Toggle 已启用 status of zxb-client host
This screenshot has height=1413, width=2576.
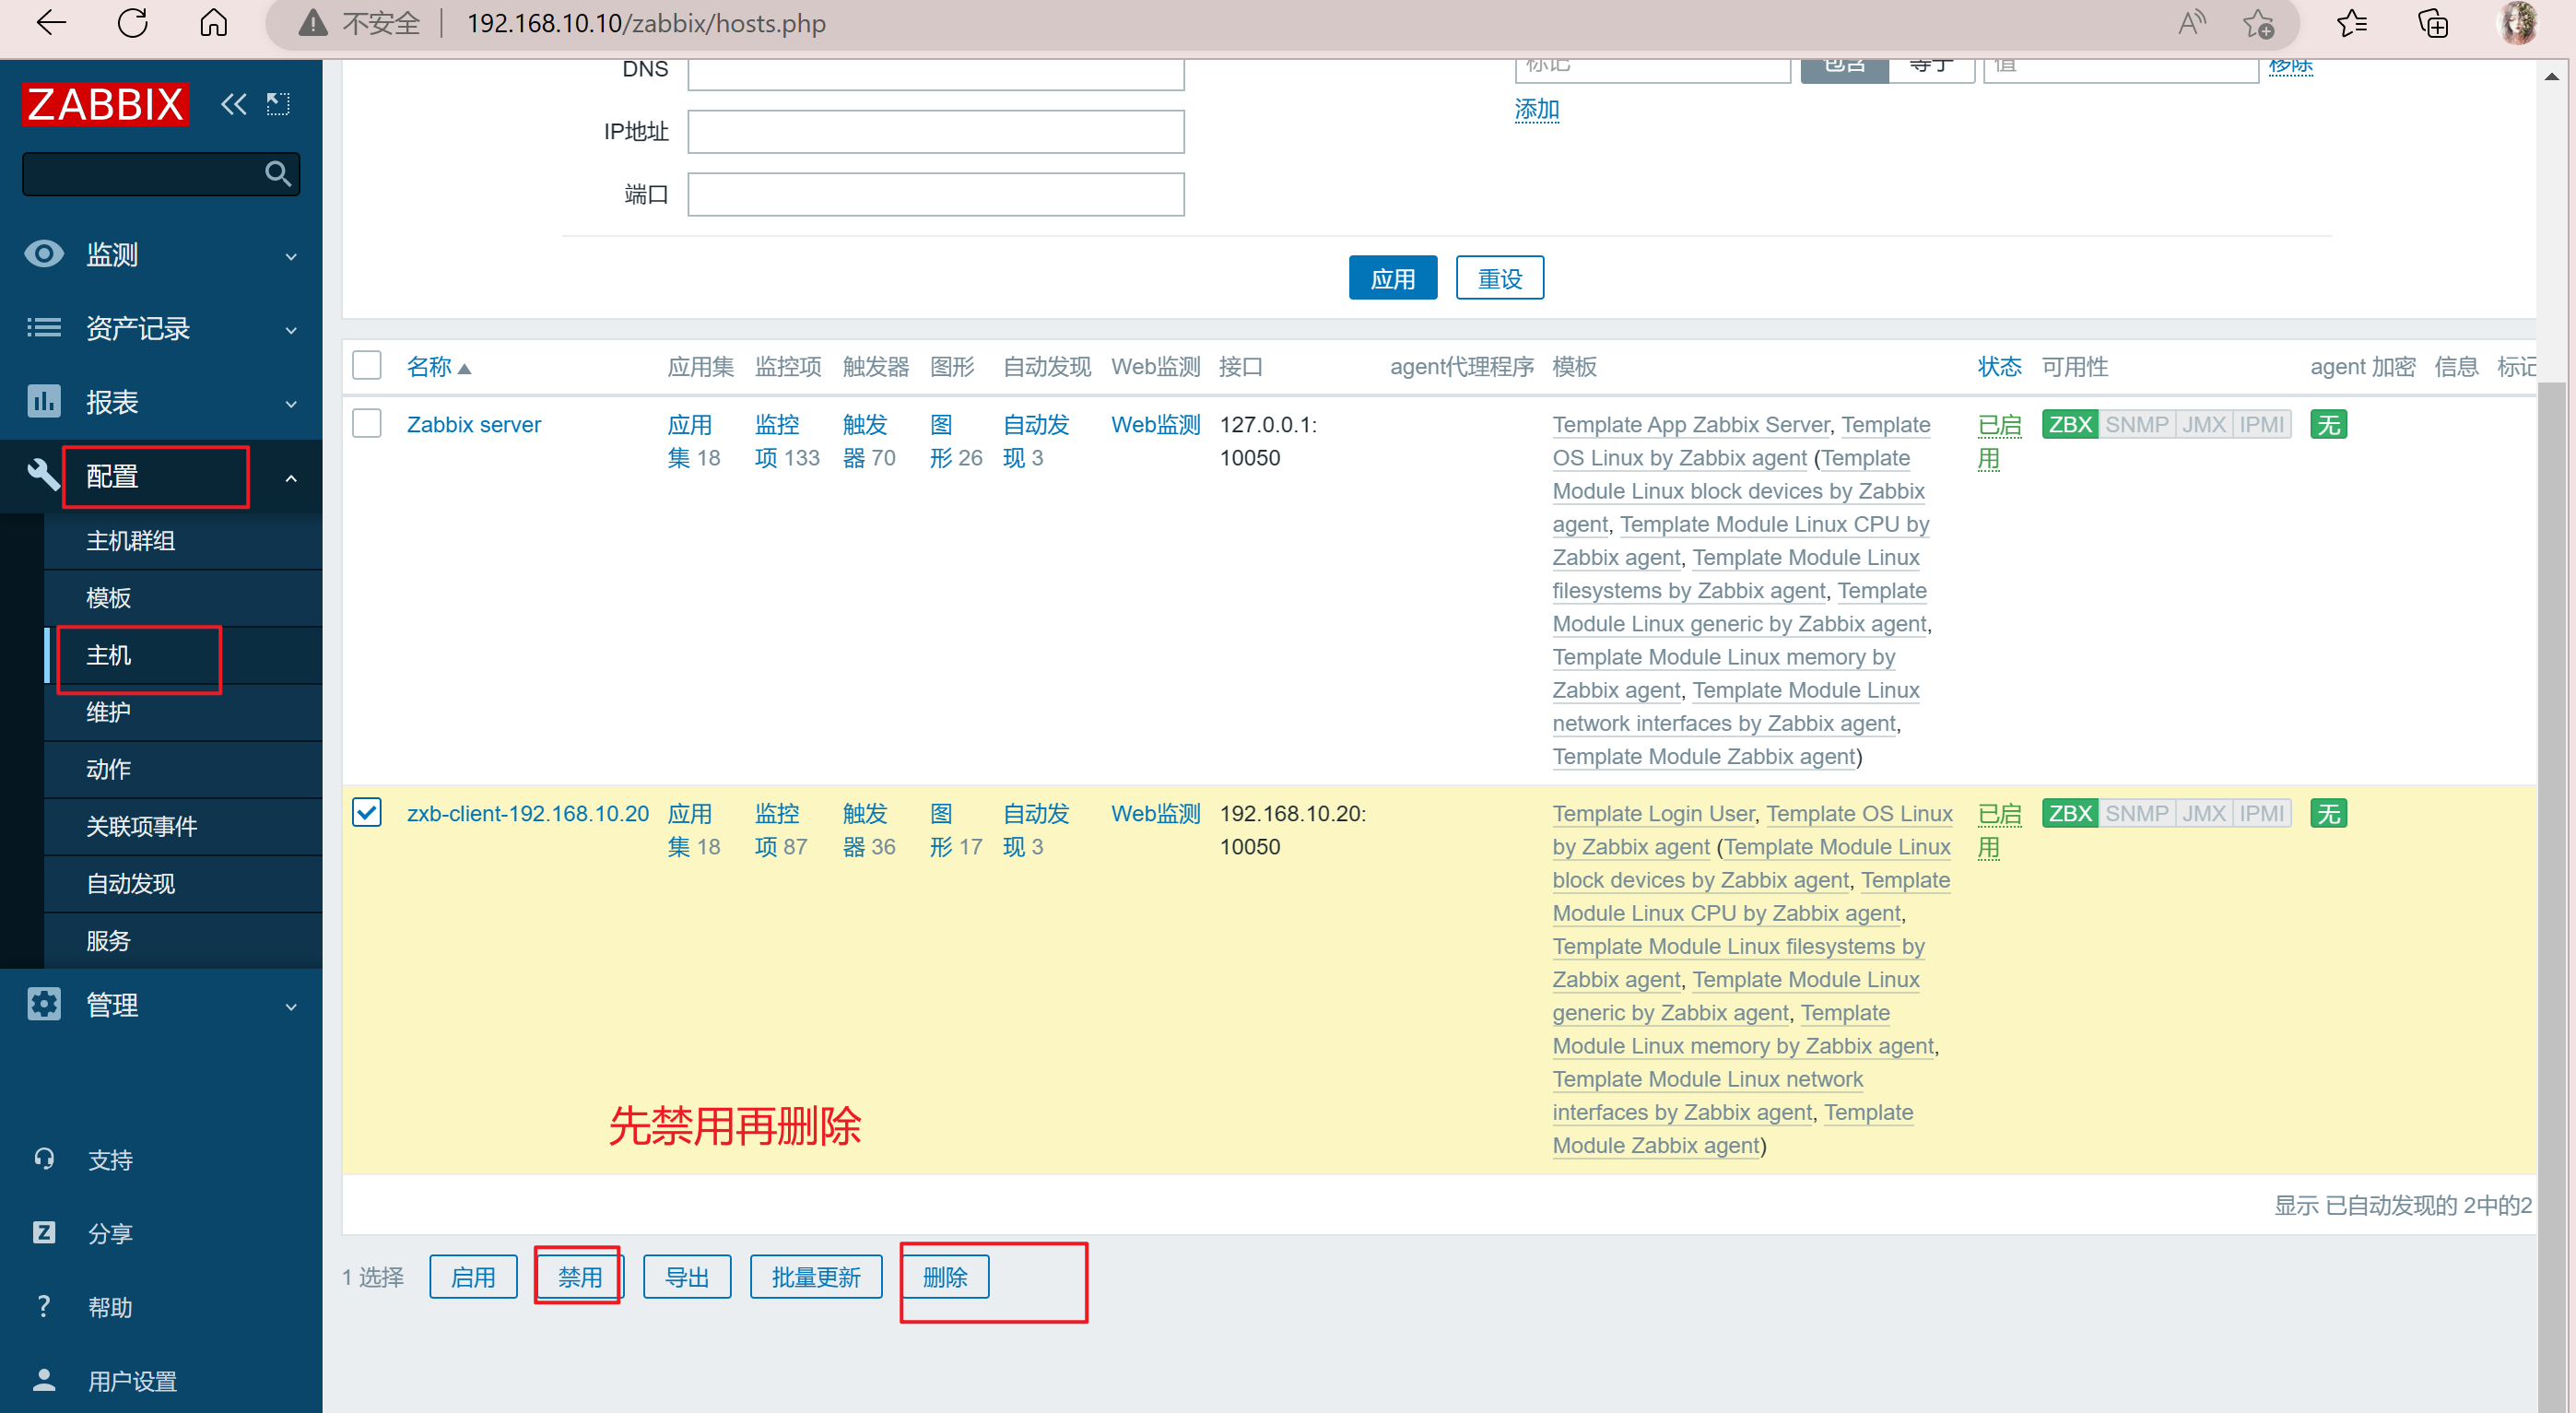(1999, 830)
